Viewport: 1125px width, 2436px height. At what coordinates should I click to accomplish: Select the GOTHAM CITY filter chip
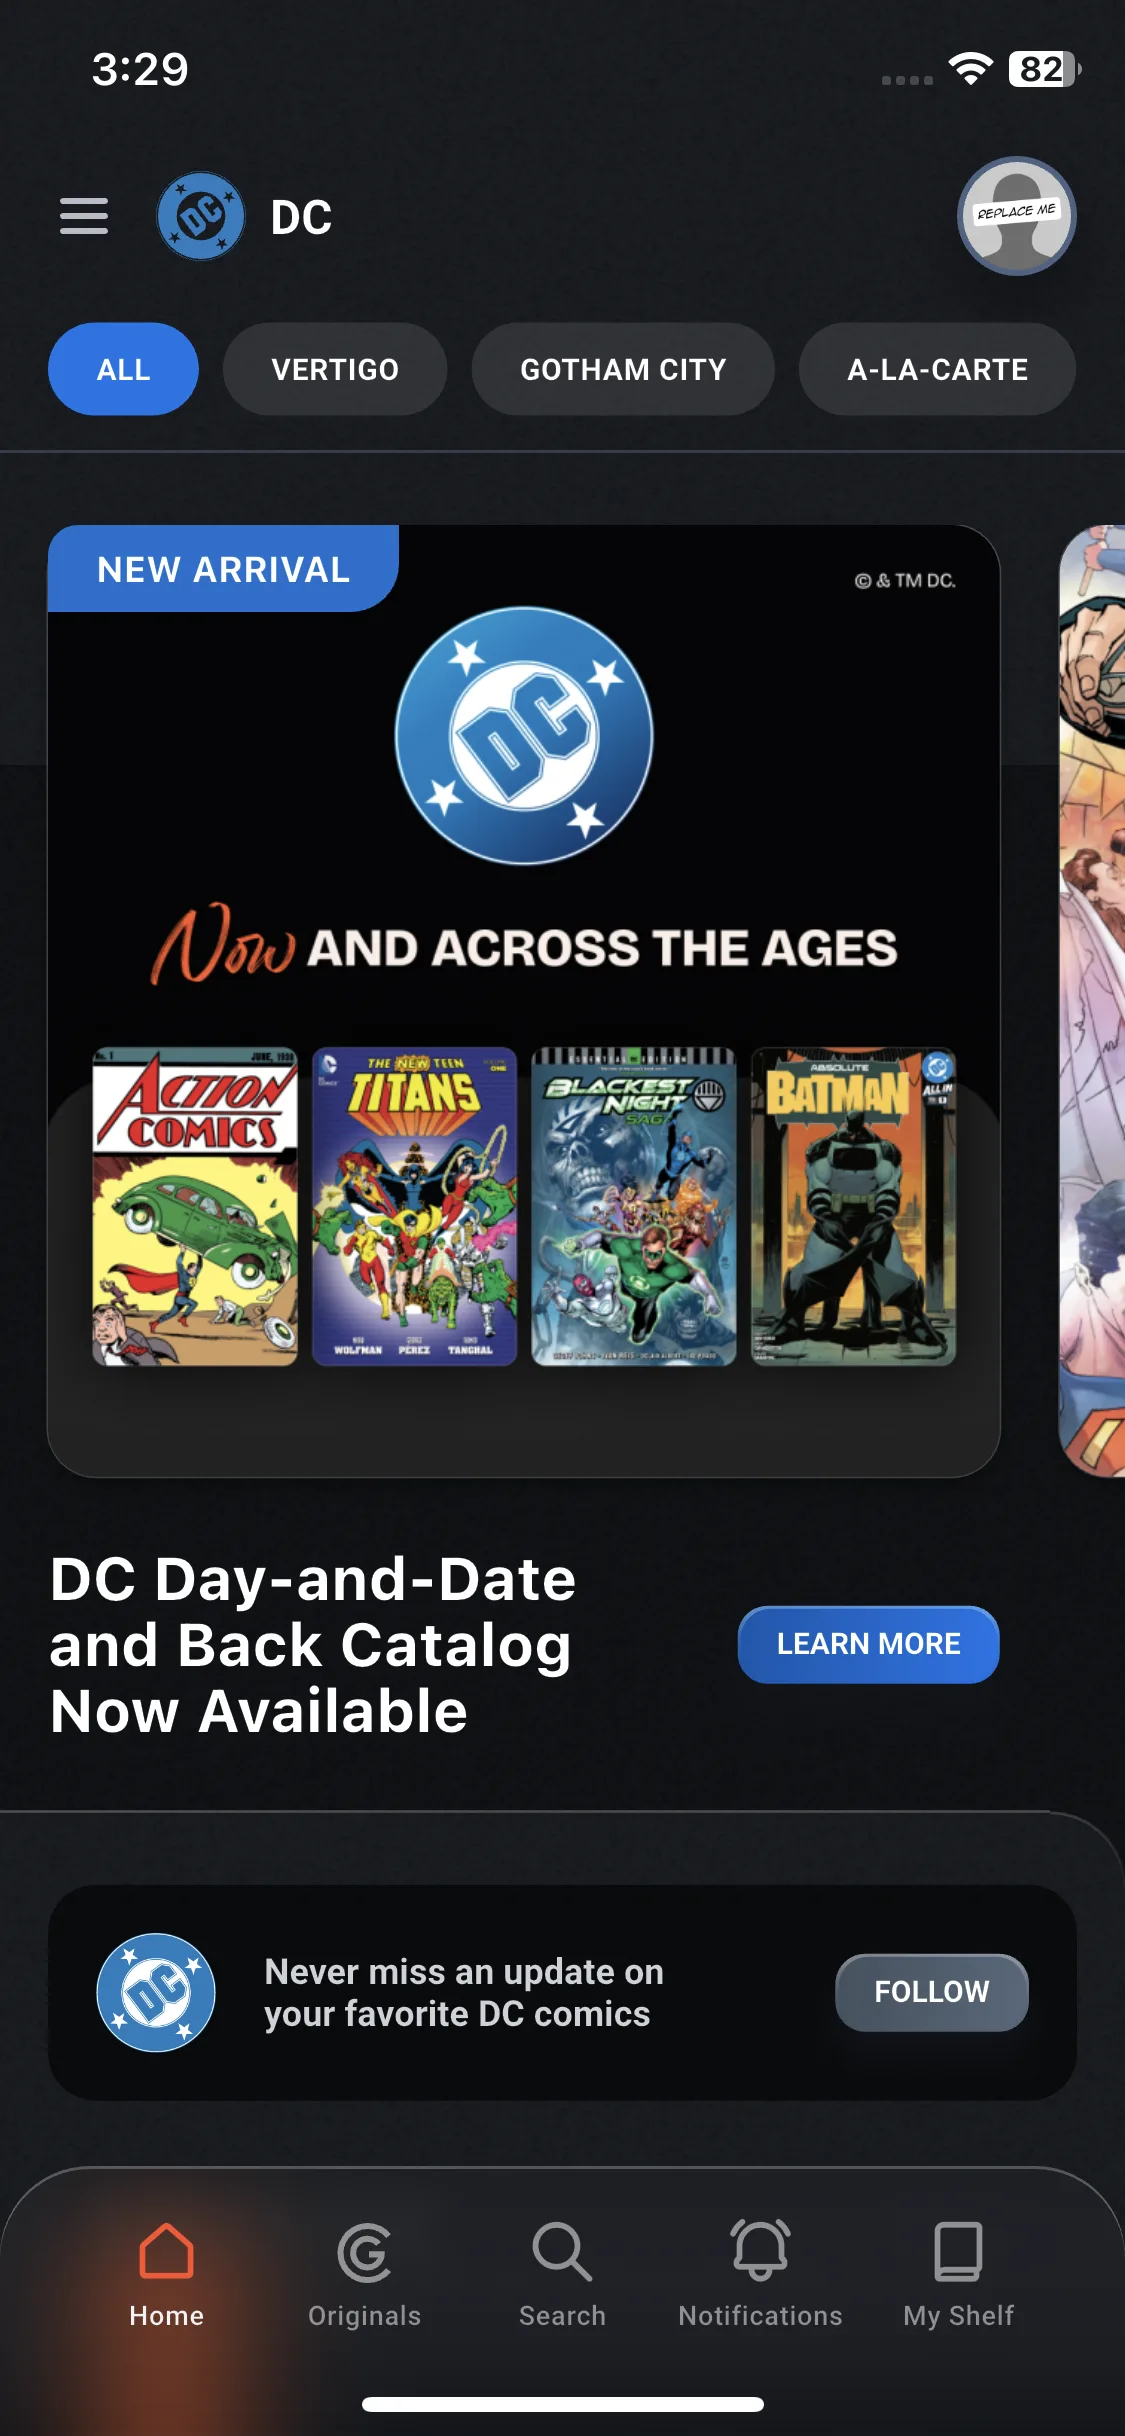click(623, 369)
